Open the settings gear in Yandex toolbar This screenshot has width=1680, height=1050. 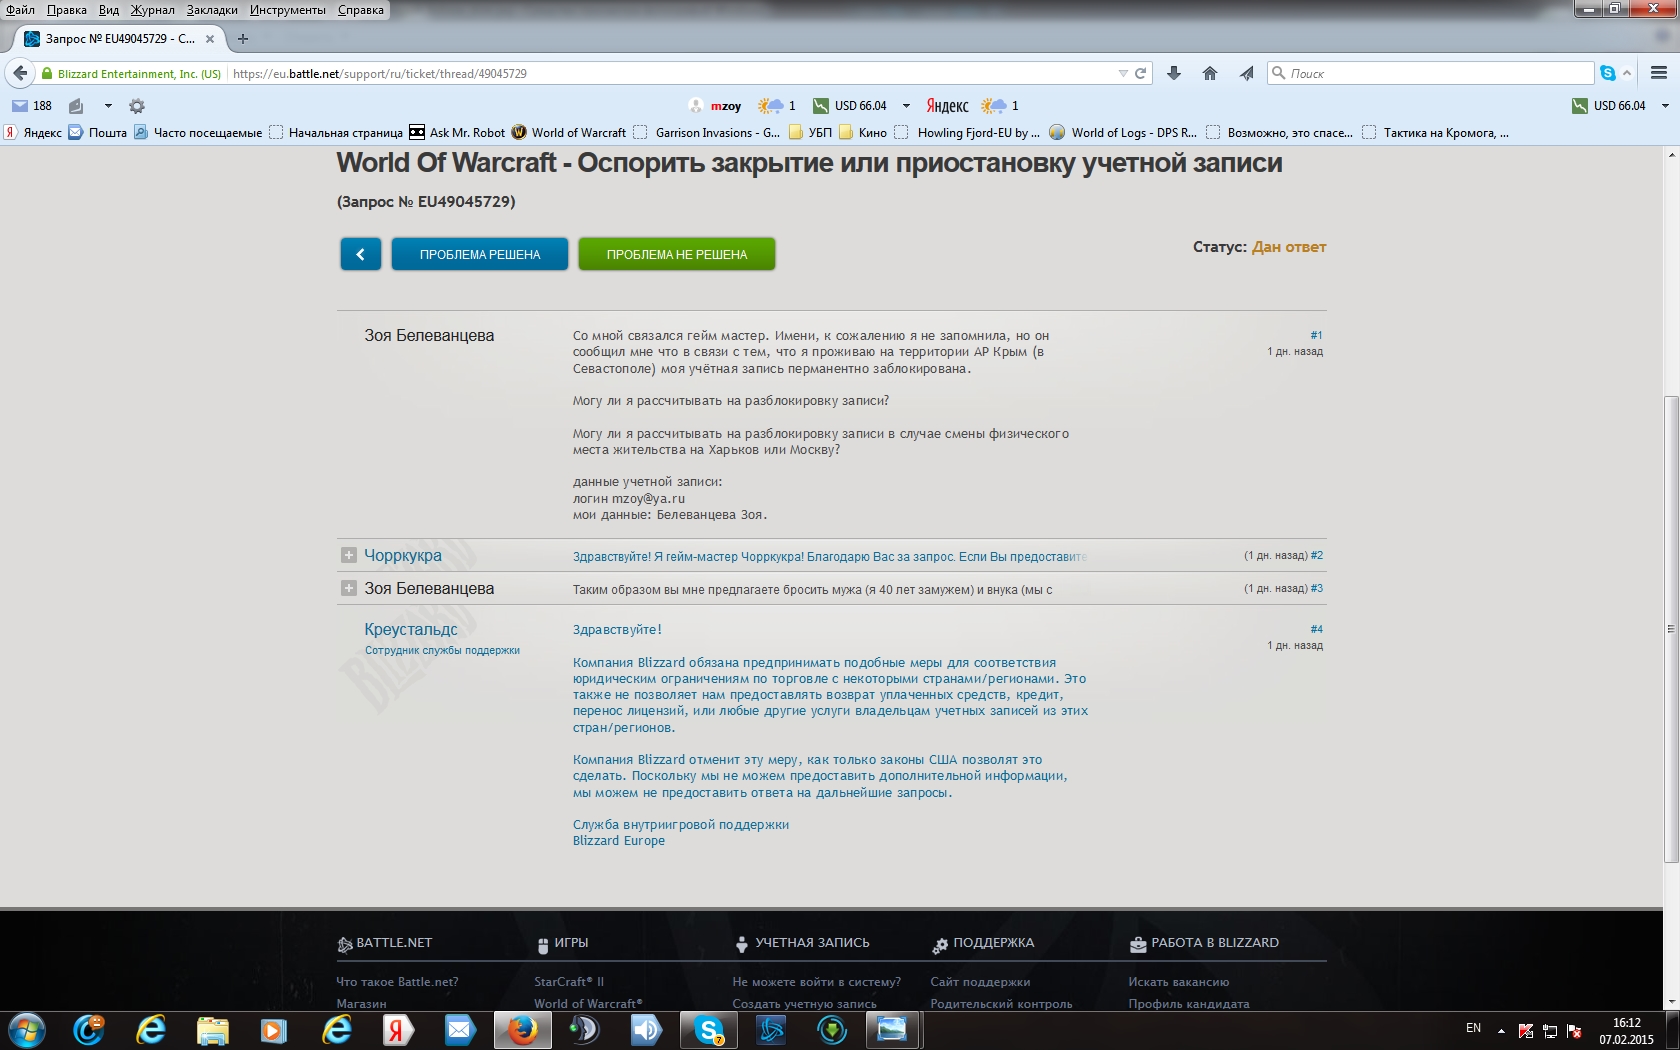(x=137, y=106)
